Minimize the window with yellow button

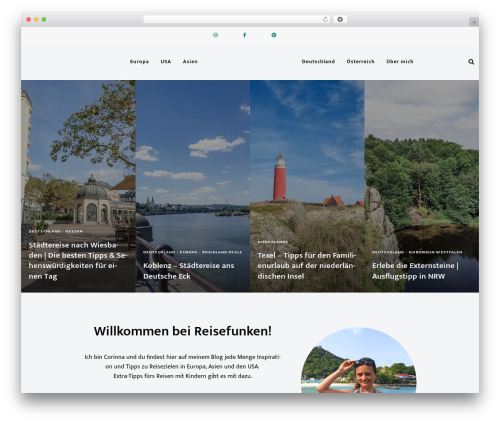[36, 20]
